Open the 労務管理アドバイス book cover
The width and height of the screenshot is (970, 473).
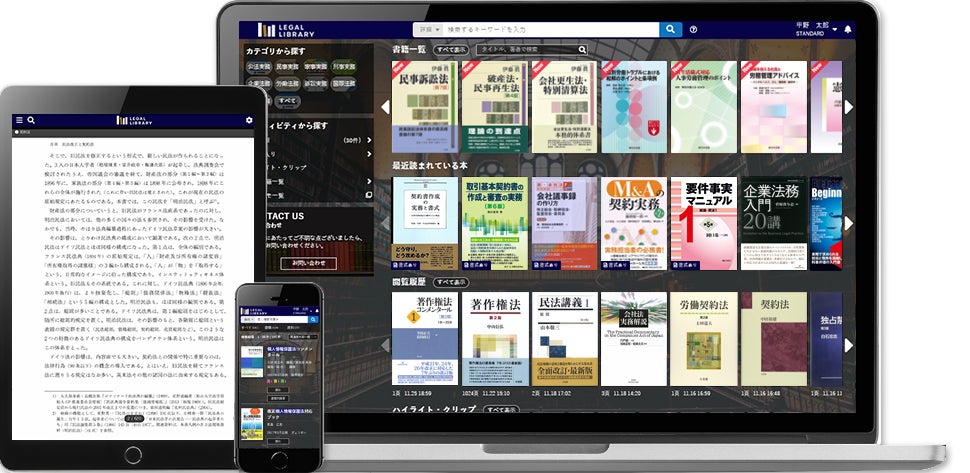click(x=774, y=106)
